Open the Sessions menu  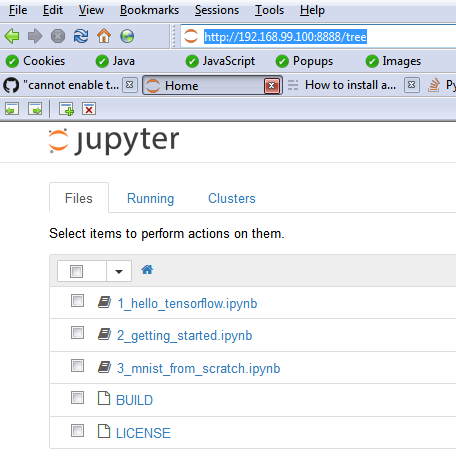(x=217, y=10)
